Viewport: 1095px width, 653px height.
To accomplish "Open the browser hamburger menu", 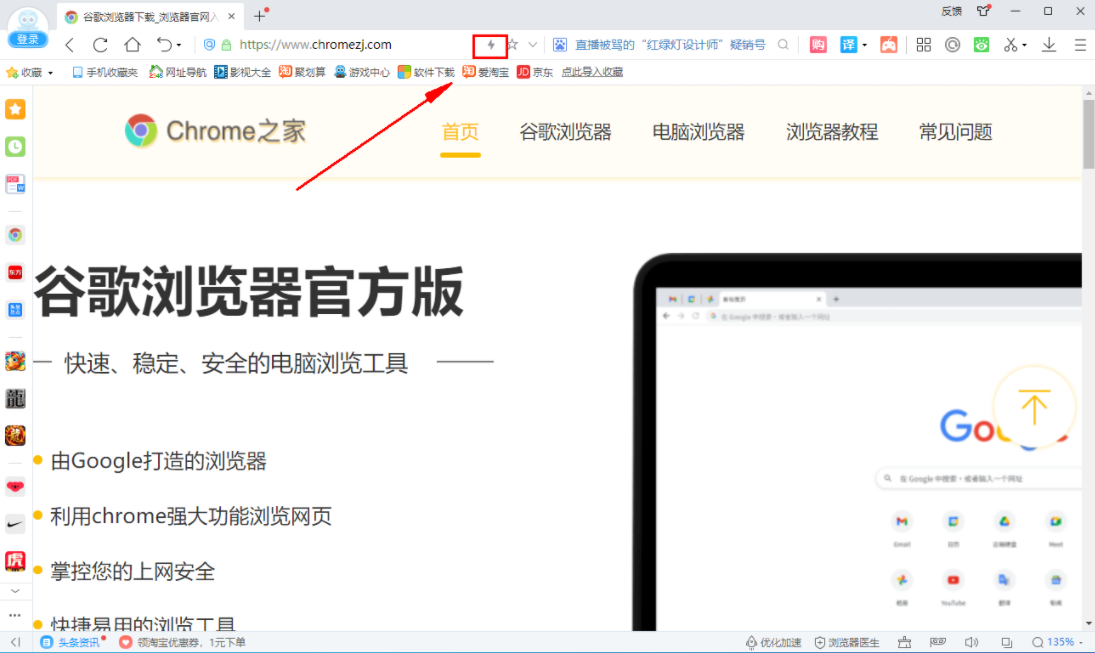I will (x=1080, y=45).
